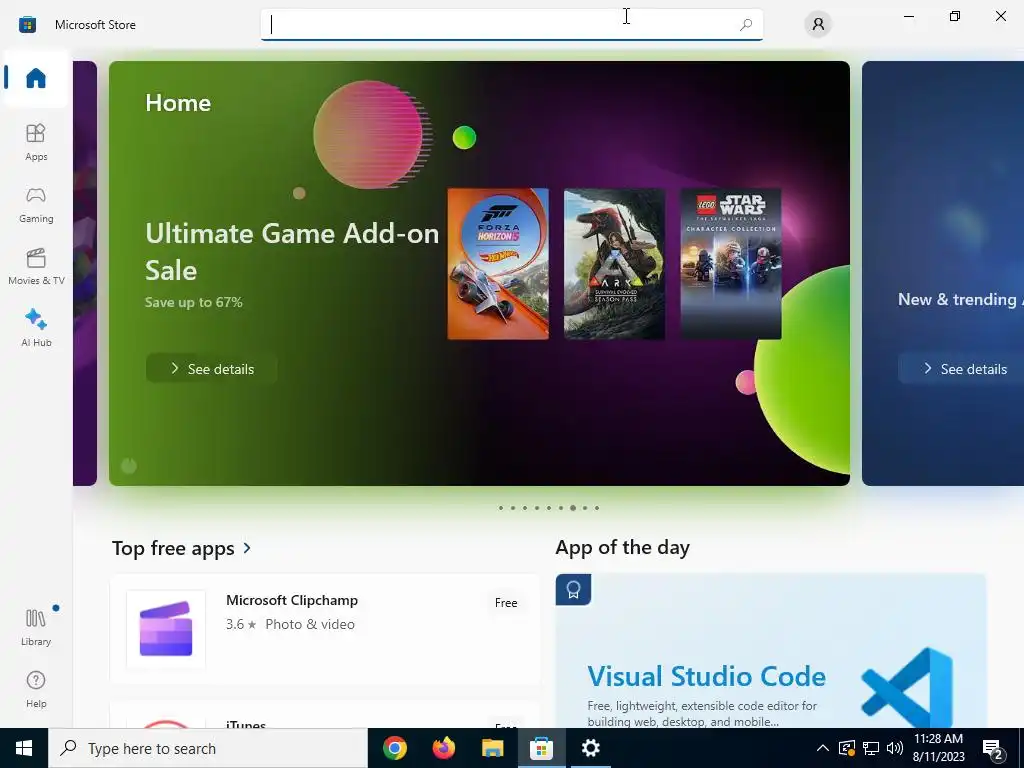Open the volume control in tray
Image resolution: width=1024 pixels, height=768 pixels.
pos(895,748)
